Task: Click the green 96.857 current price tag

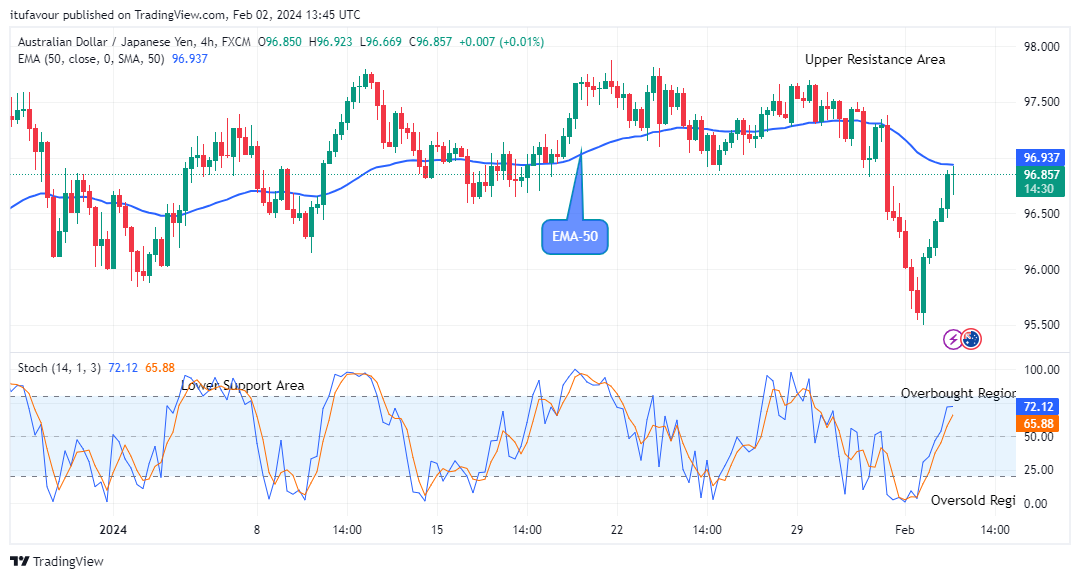Action: coord(1043,174)
